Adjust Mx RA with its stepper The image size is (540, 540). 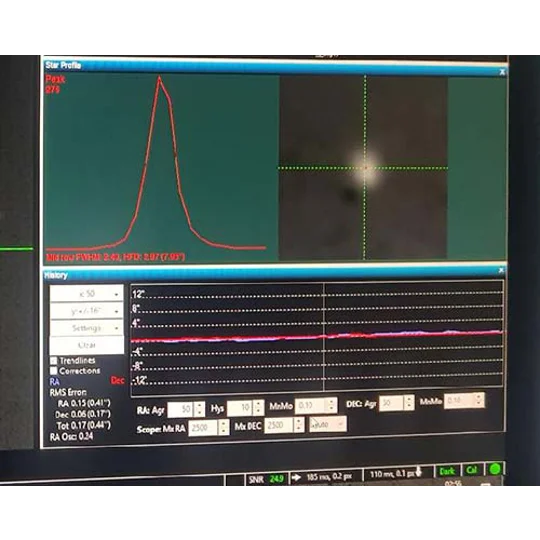point(224,427)
